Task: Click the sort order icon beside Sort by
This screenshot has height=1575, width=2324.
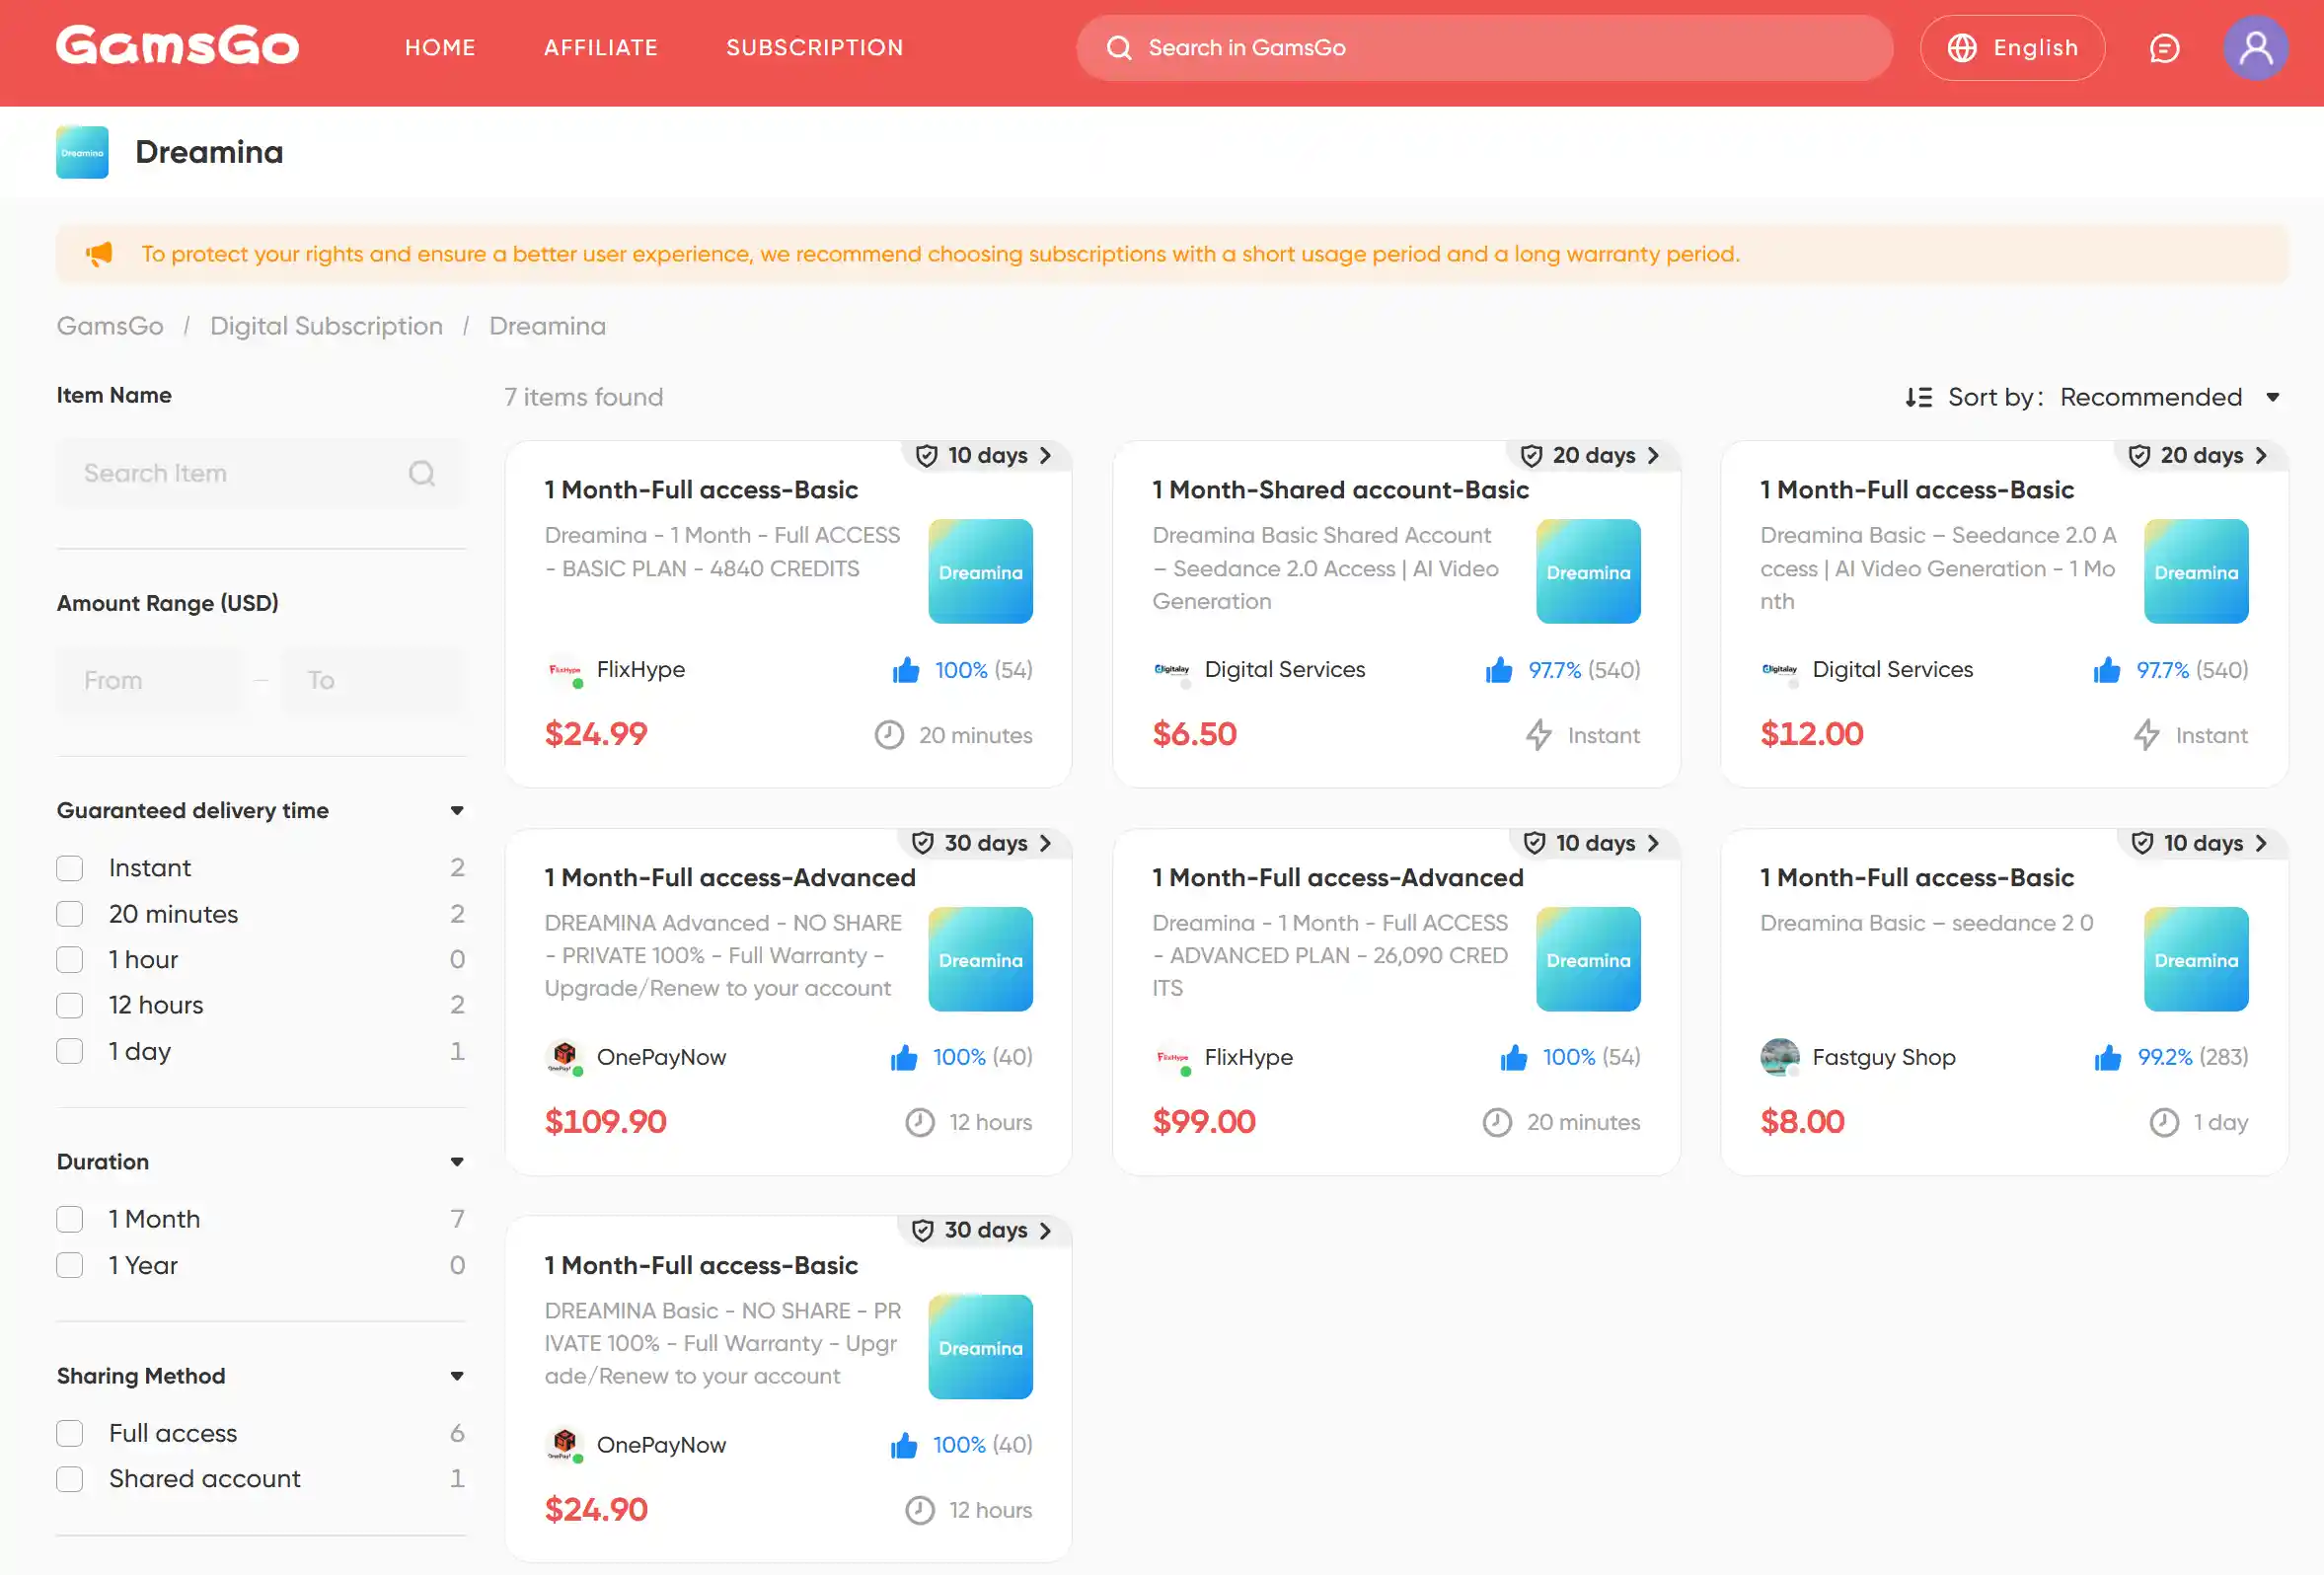Action: click(x=1918, y=397)
